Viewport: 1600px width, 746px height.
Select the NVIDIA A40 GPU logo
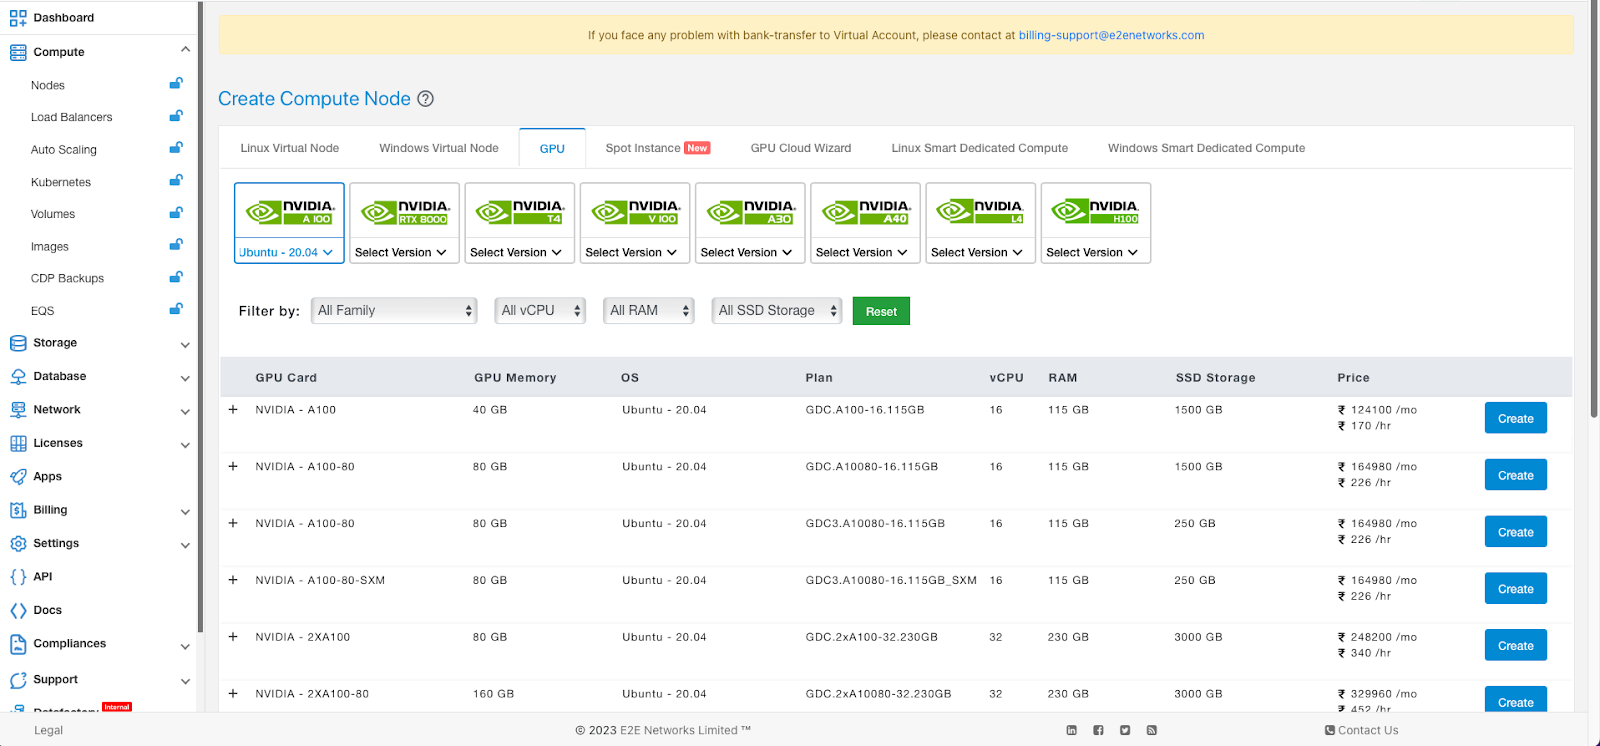pos(866,212)
